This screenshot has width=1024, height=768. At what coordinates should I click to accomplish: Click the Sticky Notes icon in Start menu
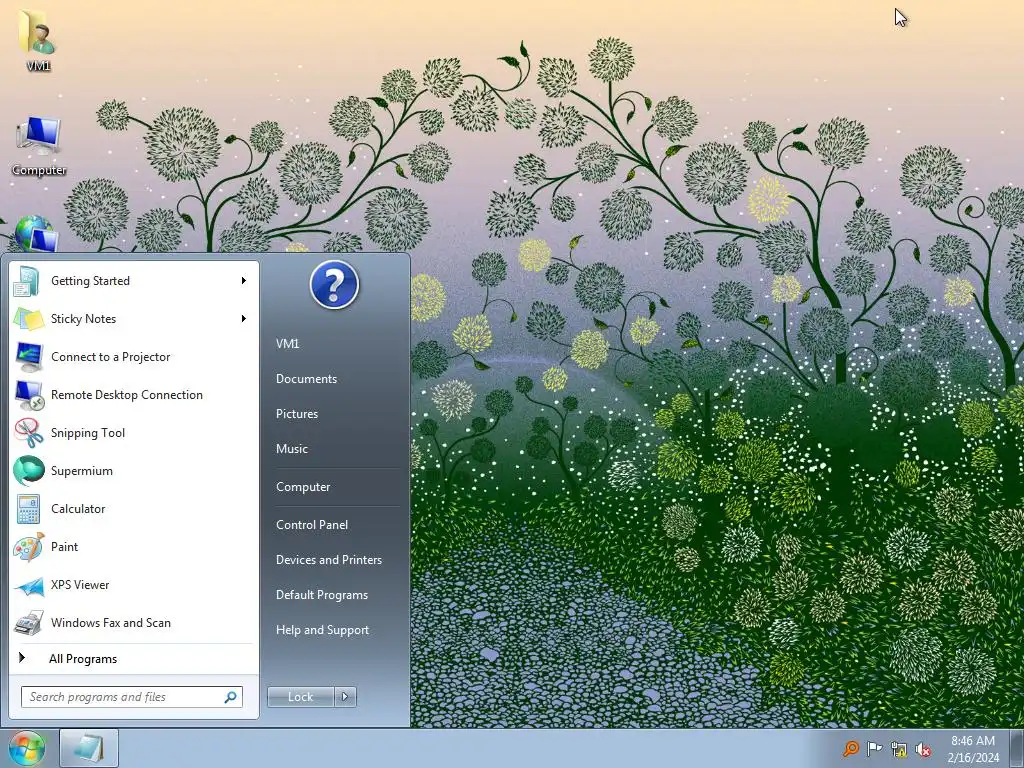(28, 319)
